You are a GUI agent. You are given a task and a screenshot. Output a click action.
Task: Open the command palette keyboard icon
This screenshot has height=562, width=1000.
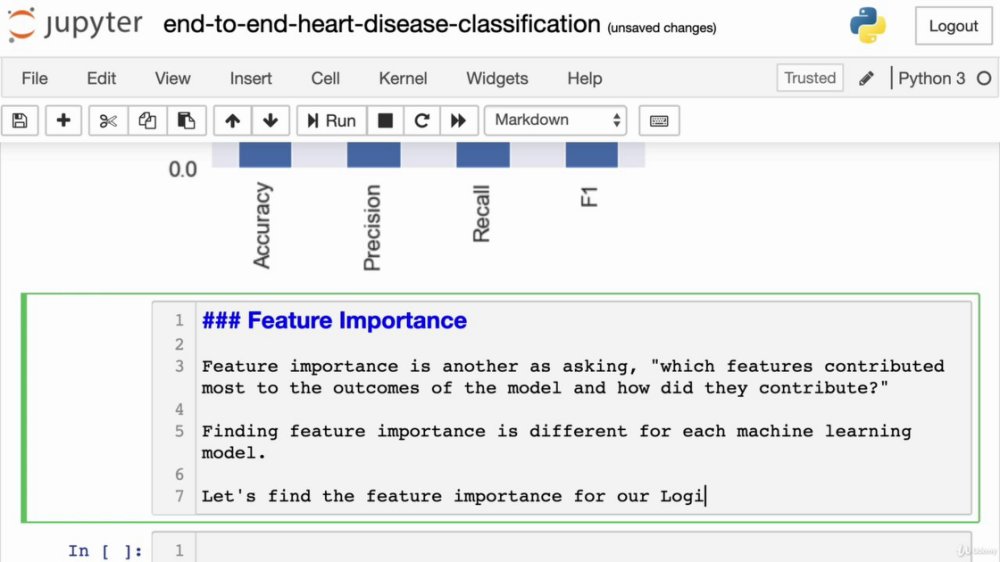tap(659, 121)
